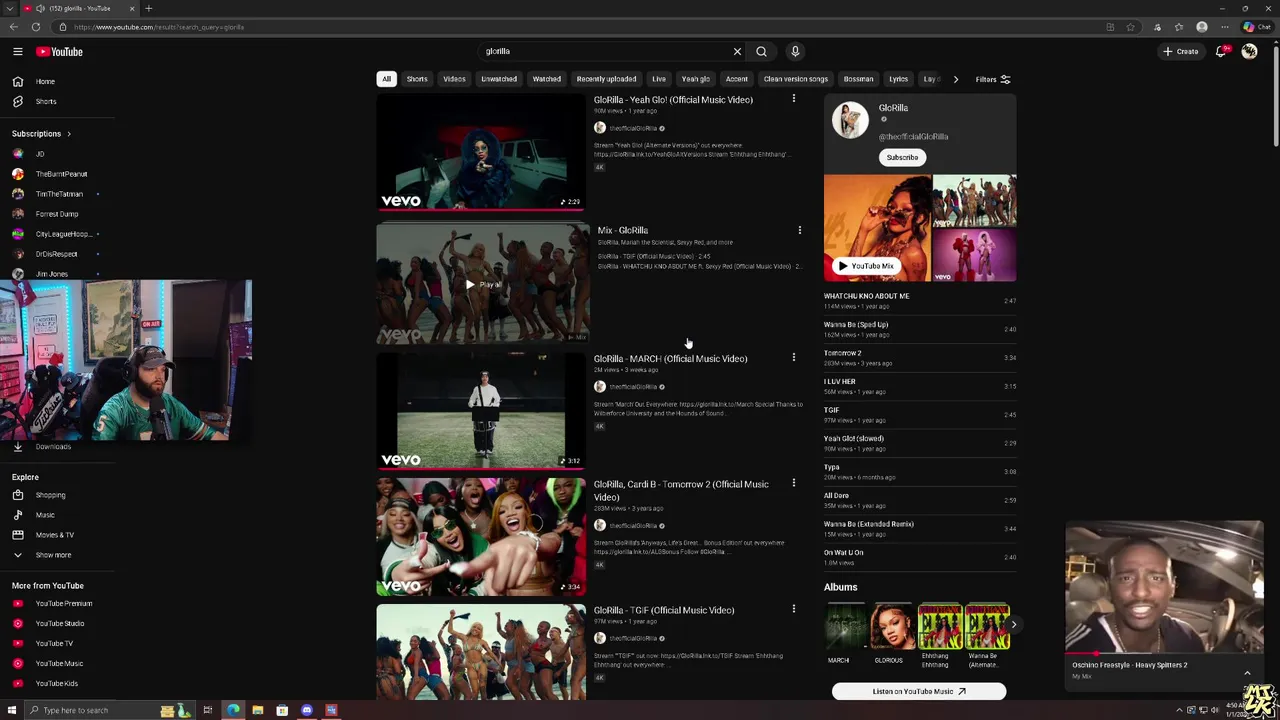Open the Forrest Dump subscription channel
This screenshot has width=1280, height=720.
click(x=57, y=214)
